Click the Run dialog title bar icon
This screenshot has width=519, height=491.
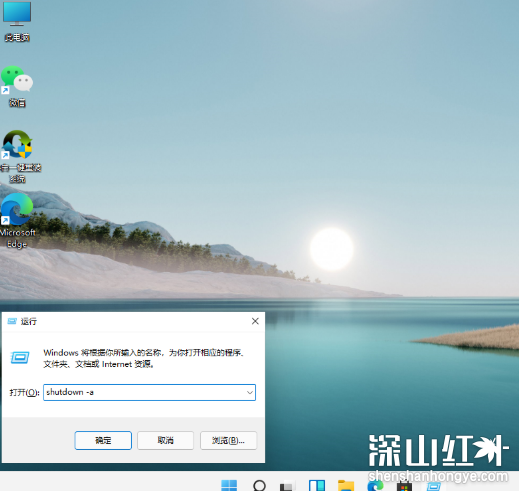coord(12,321)
